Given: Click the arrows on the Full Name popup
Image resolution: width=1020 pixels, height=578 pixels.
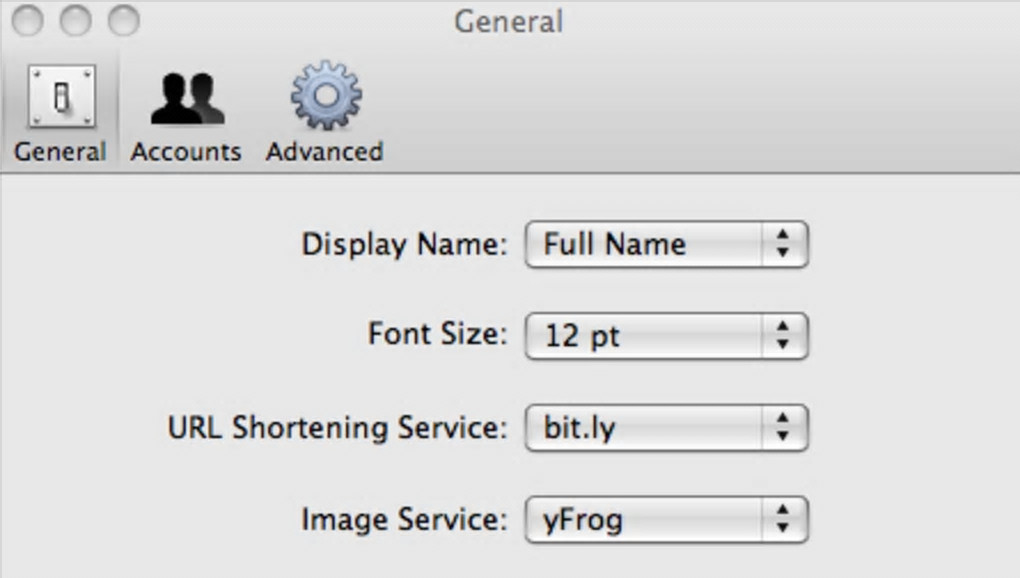Looking at the screenshot, I should 783,245.
